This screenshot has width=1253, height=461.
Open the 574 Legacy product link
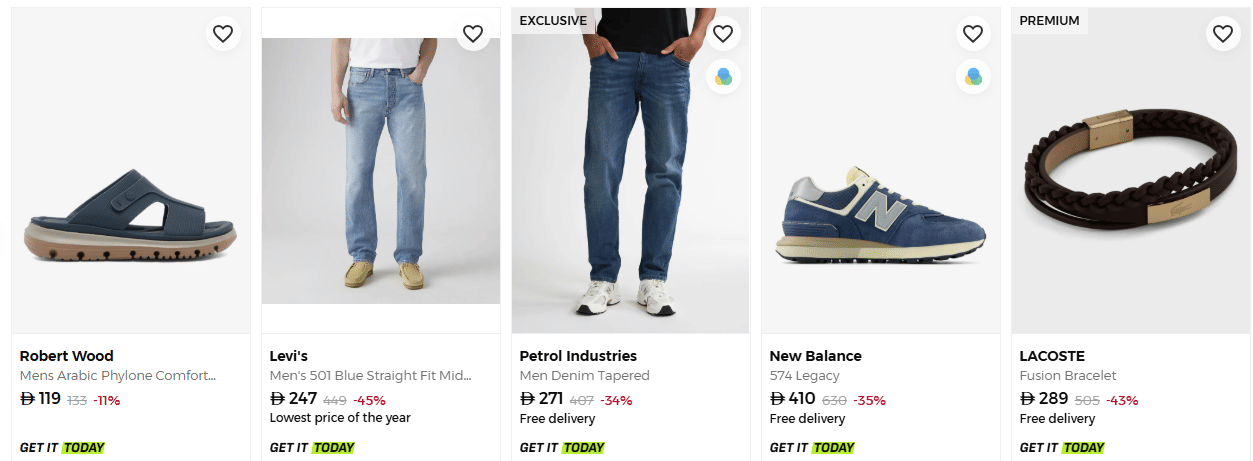tap(804, 376)
